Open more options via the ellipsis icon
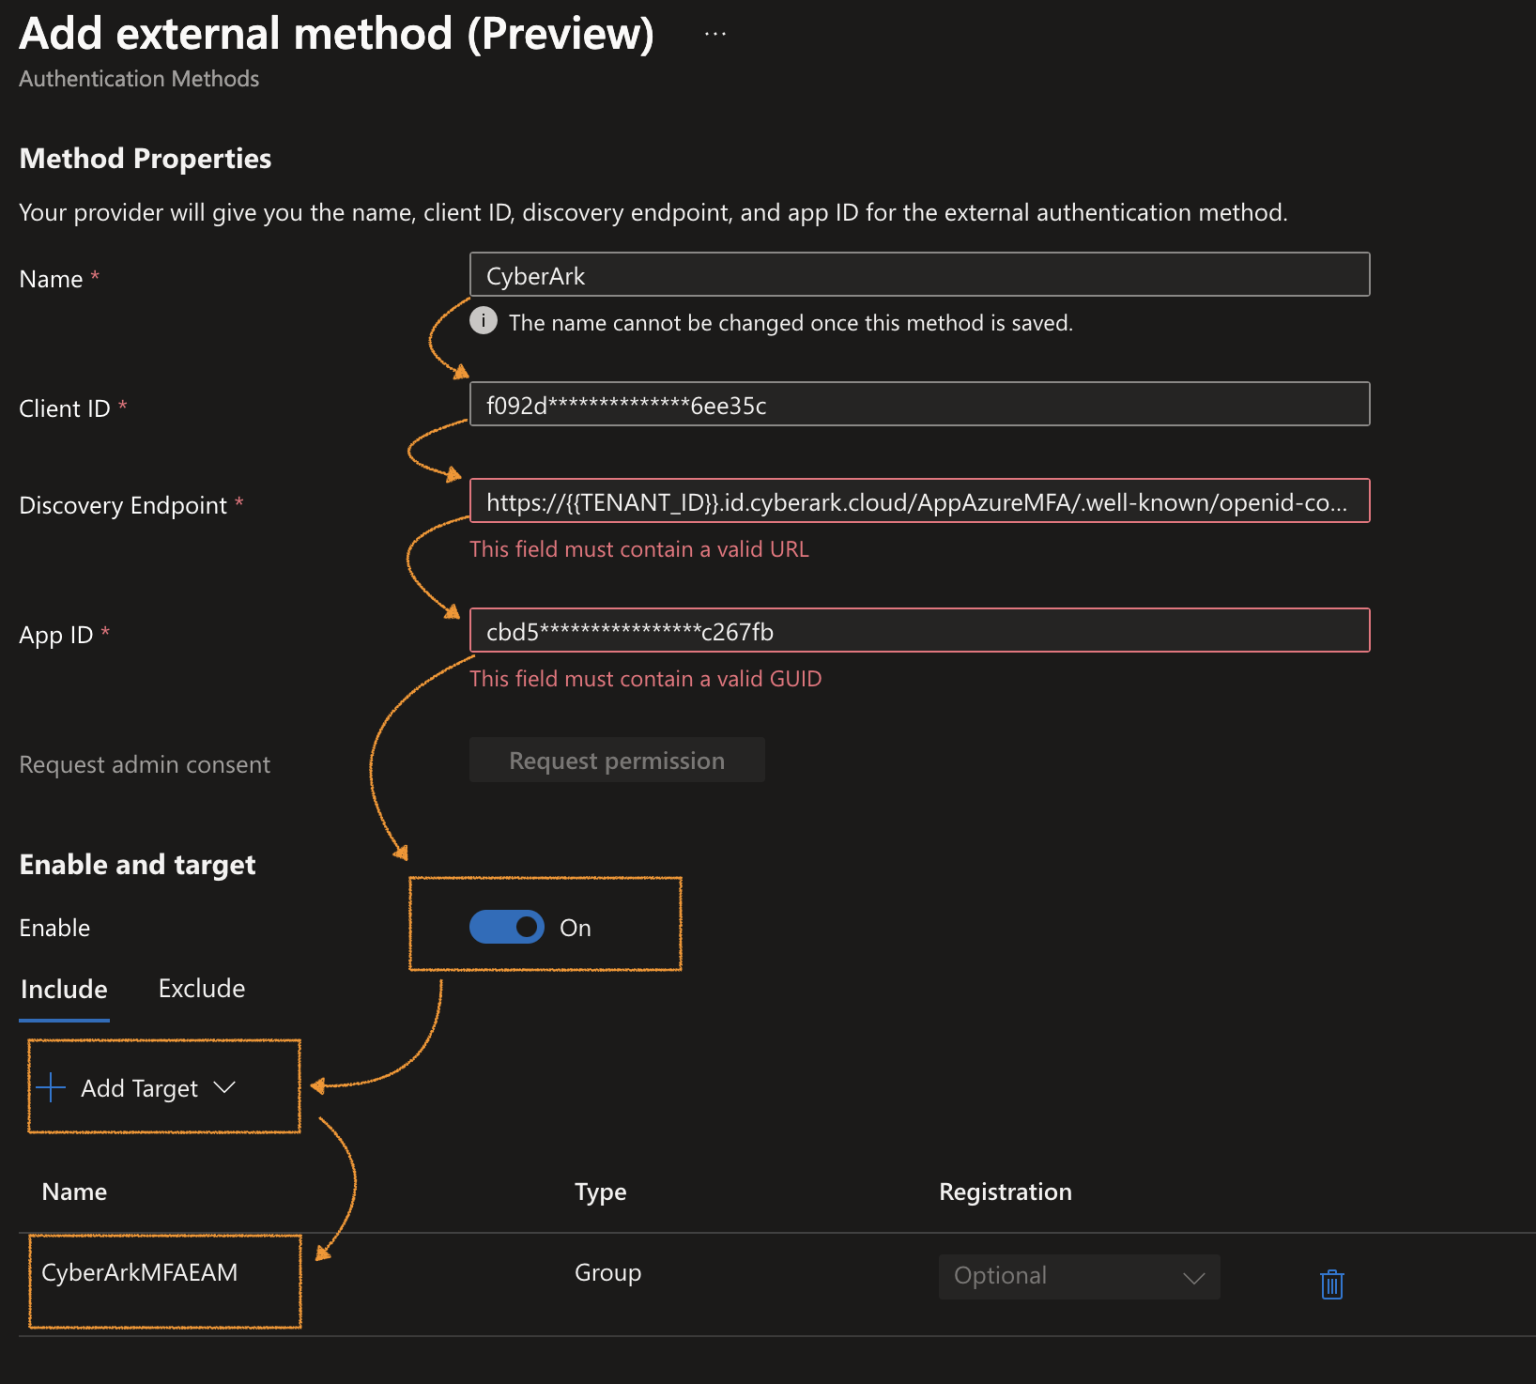The image size is (1536, 1384). point(715,33)
